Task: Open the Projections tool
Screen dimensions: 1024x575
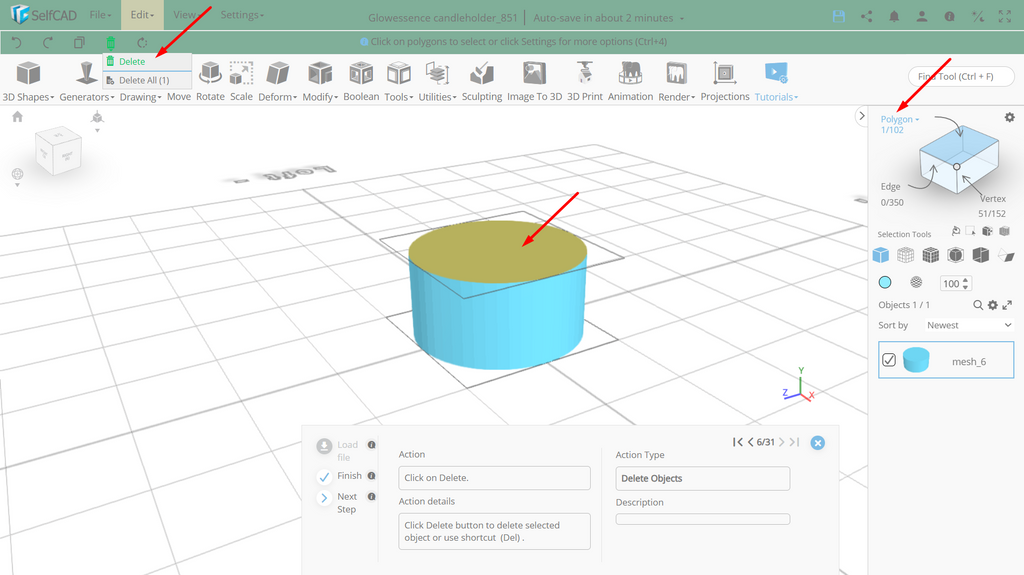Action: [x=725, y=81]
